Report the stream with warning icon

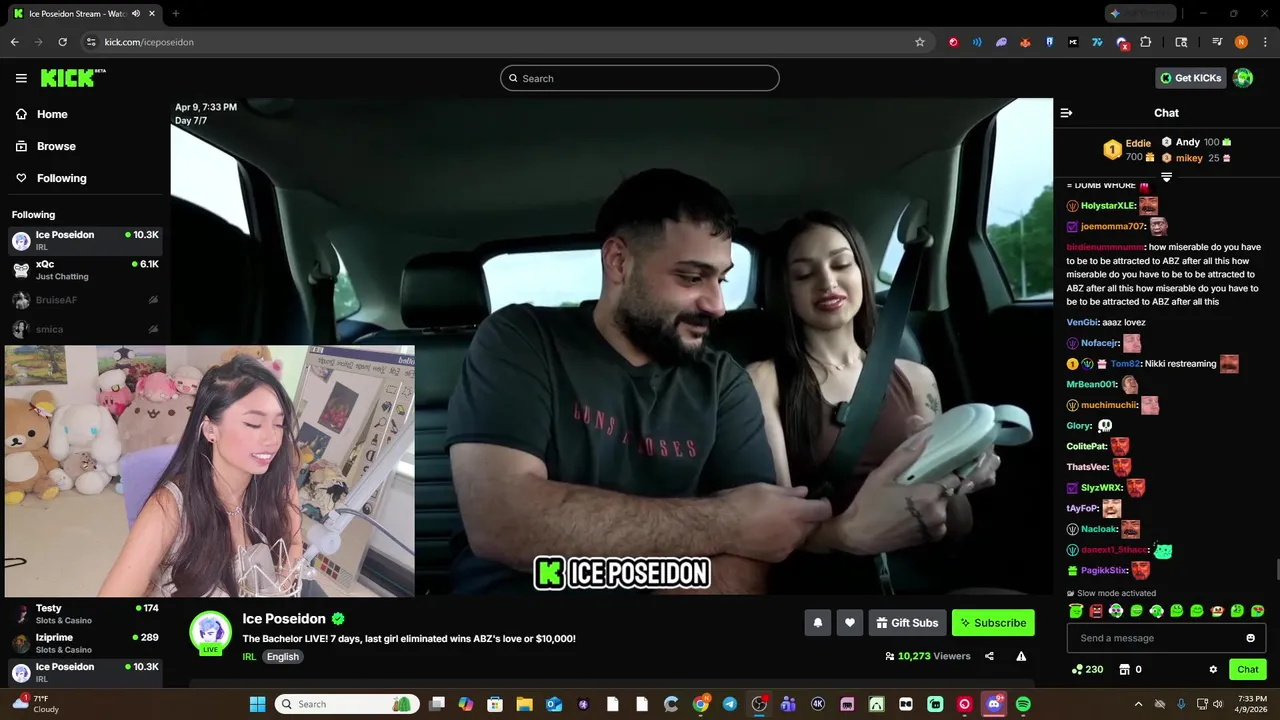[x=1021, y=656]
